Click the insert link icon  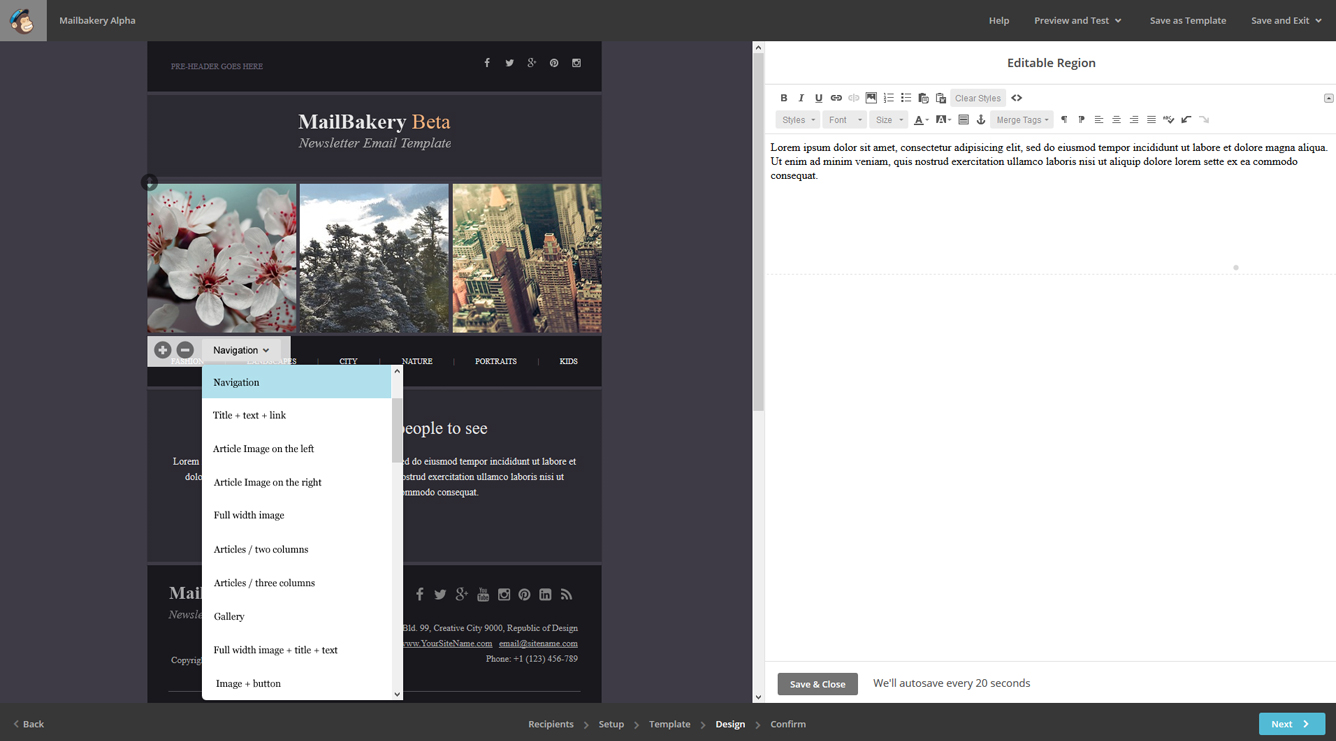pos(836,98)
